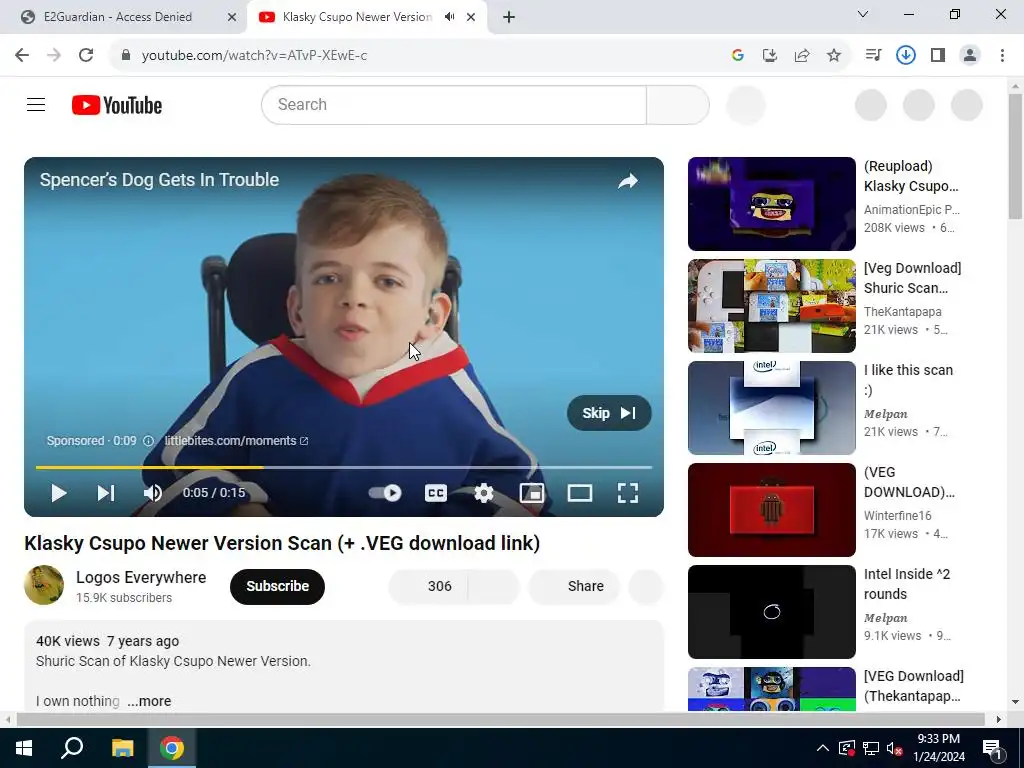This screenshot has width=1024, height=768.
Task: Enter full screen mode
Action: (628, 493)
